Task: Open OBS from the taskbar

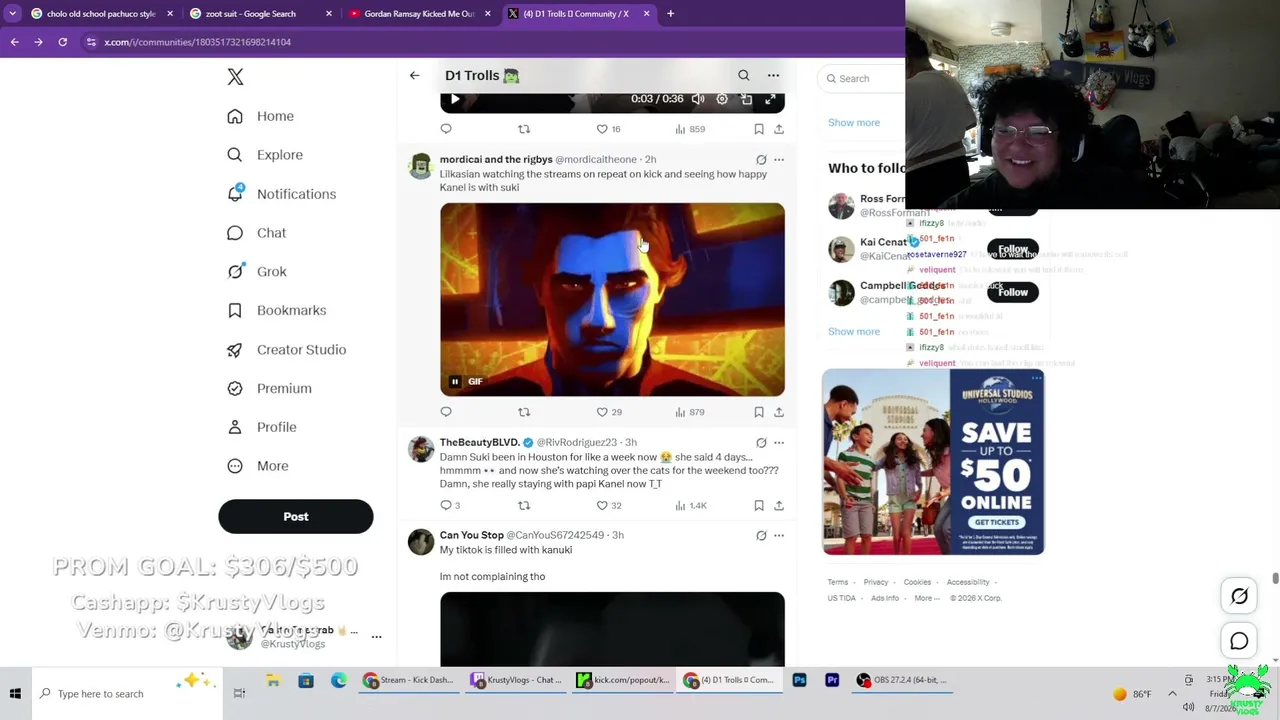Action: tap(902, 680)
